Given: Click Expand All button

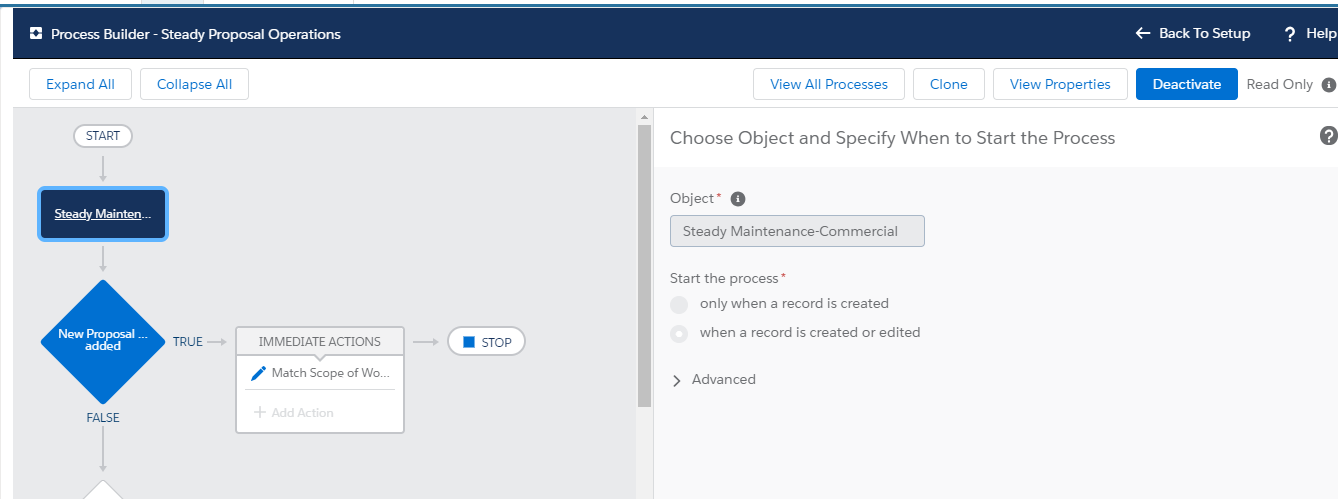Looking at the screenshot, I should click(80, 85).
